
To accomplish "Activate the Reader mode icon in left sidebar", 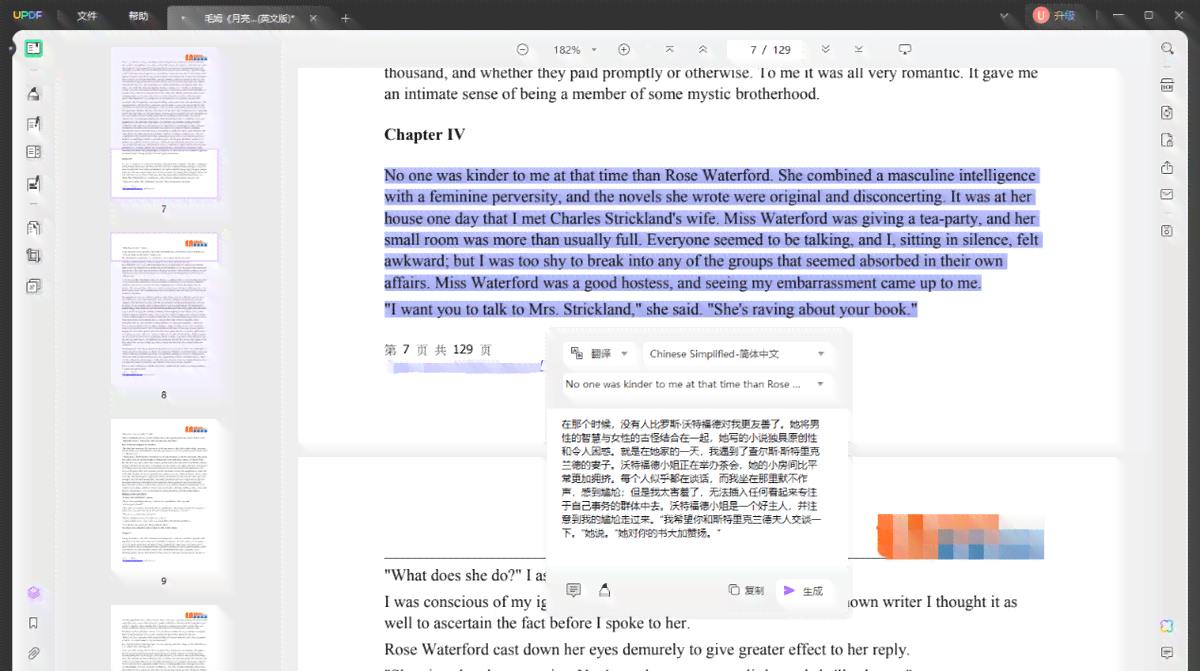I will (x=33, y=48).
